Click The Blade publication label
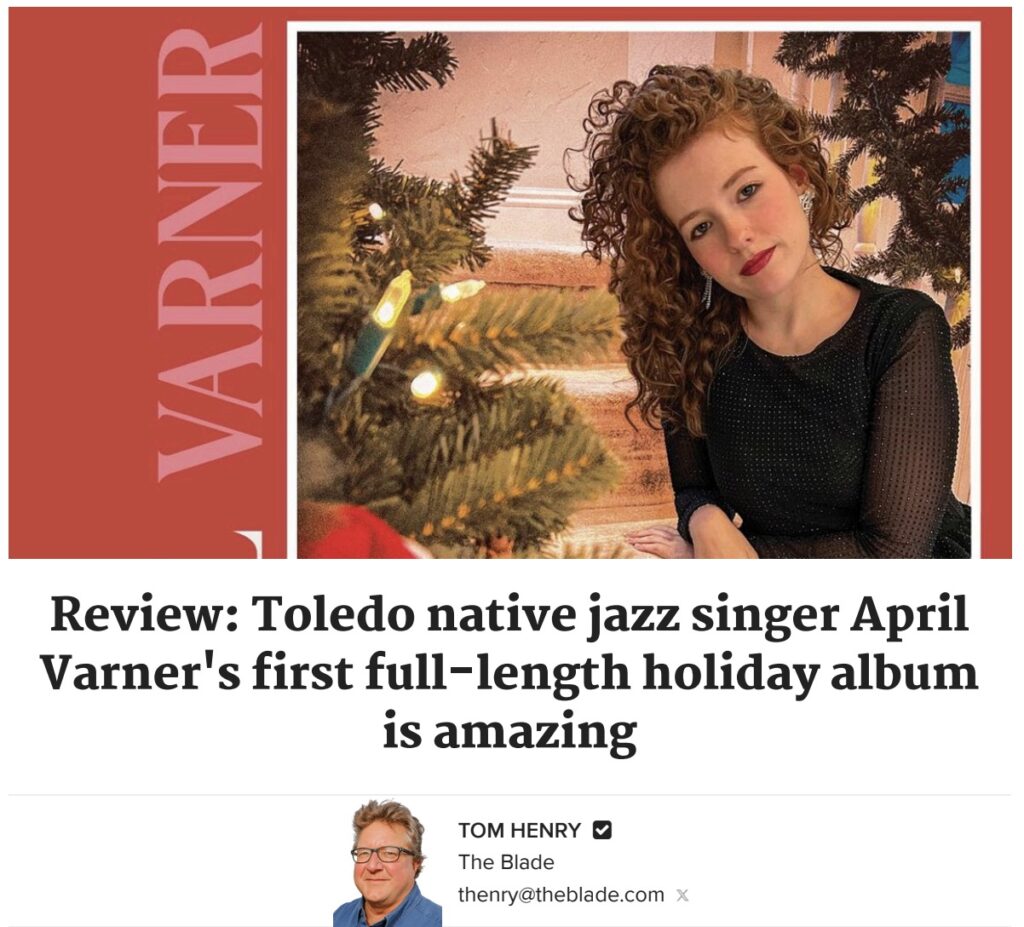 pos(506,862)
